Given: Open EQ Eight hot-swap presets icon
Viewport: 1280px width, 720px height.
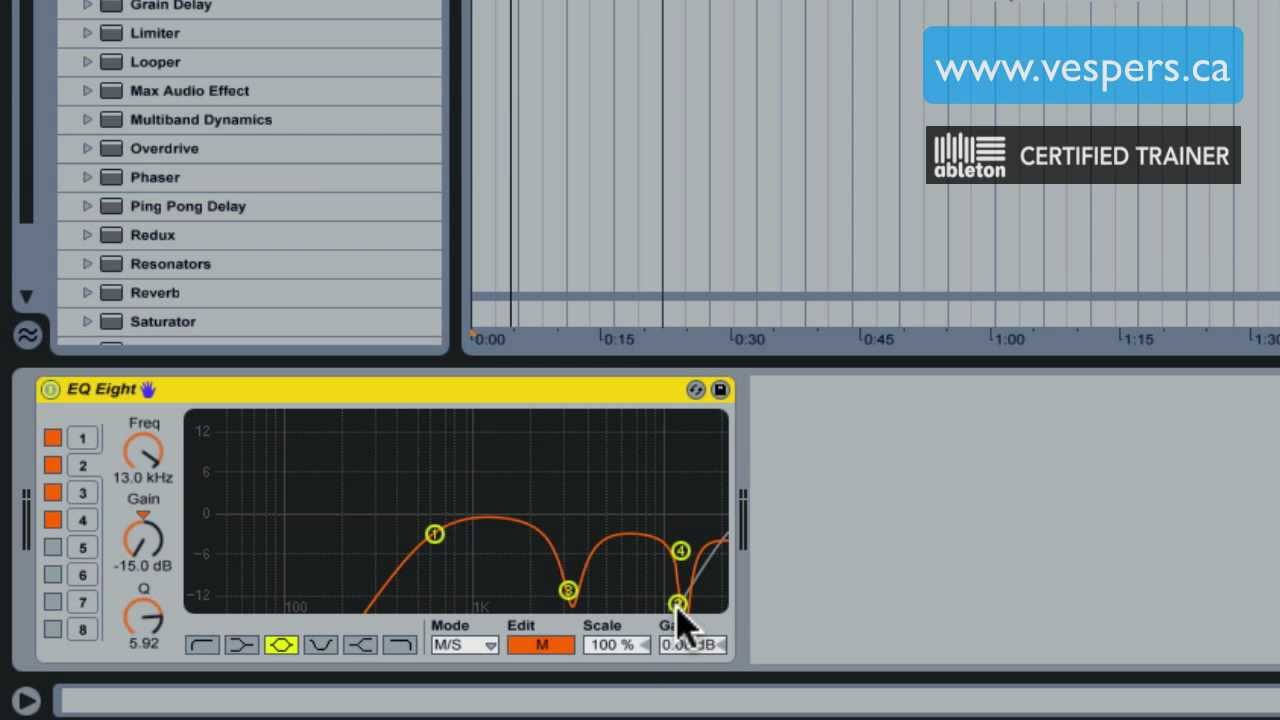Looking at the screenshot, I should click(x=696, y=390).
